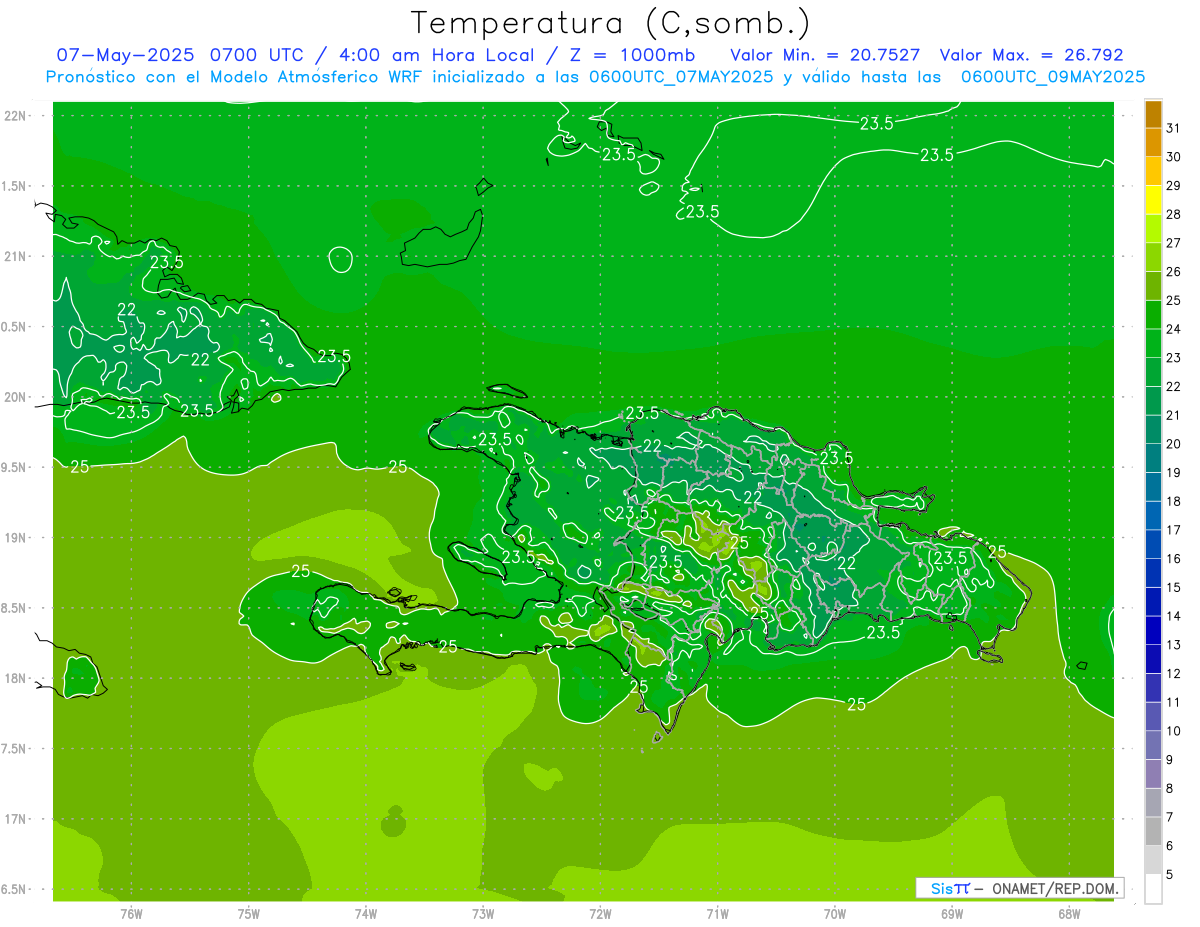This screenshot has height=927, width=1200.
Task: Click the 75W longitude axis label
Action: 249,914
